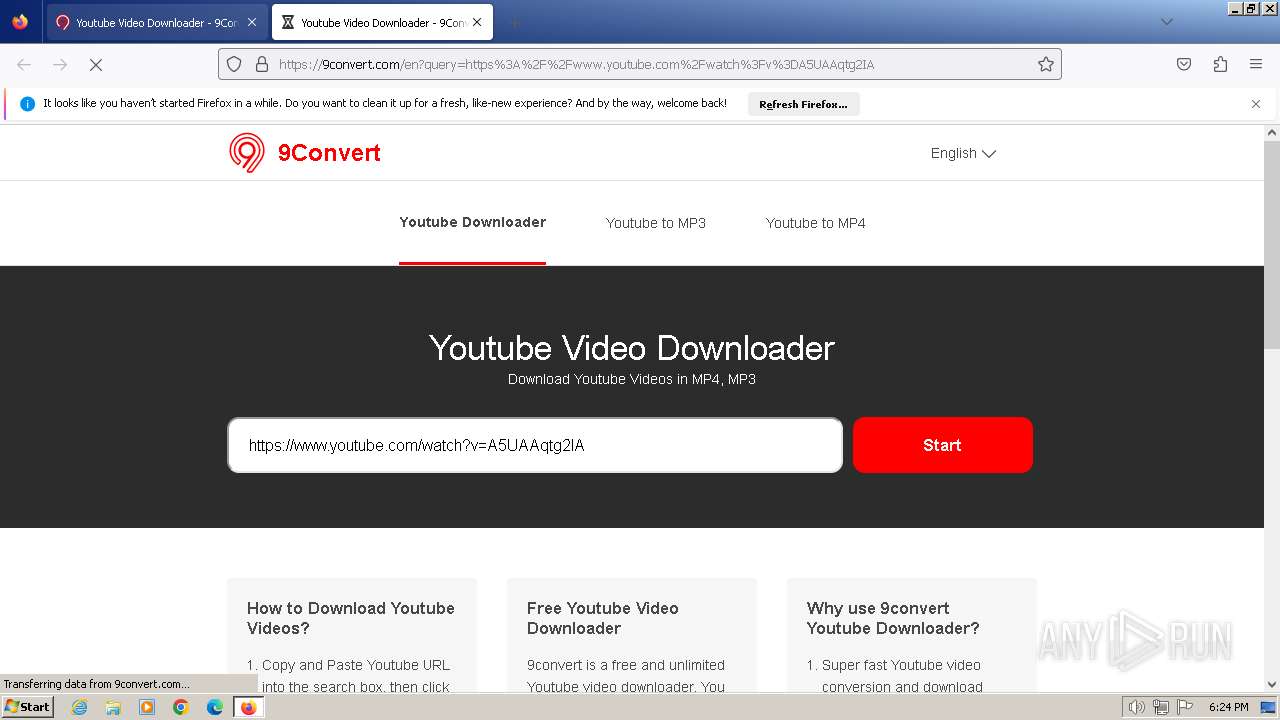Screen dimensions: 1280x720
Task: Go forward to next page
Action: click(60, 64)
